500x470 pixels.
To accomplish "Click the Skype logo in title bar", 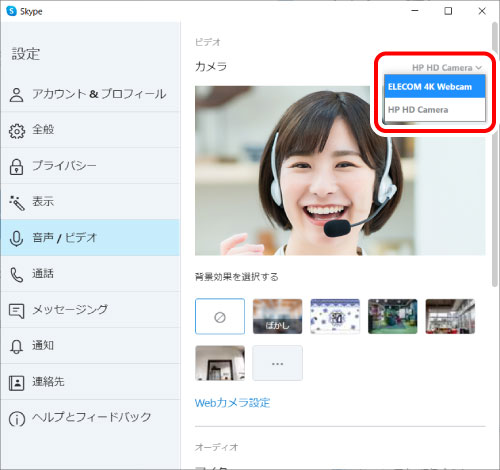I will point(11,11).
